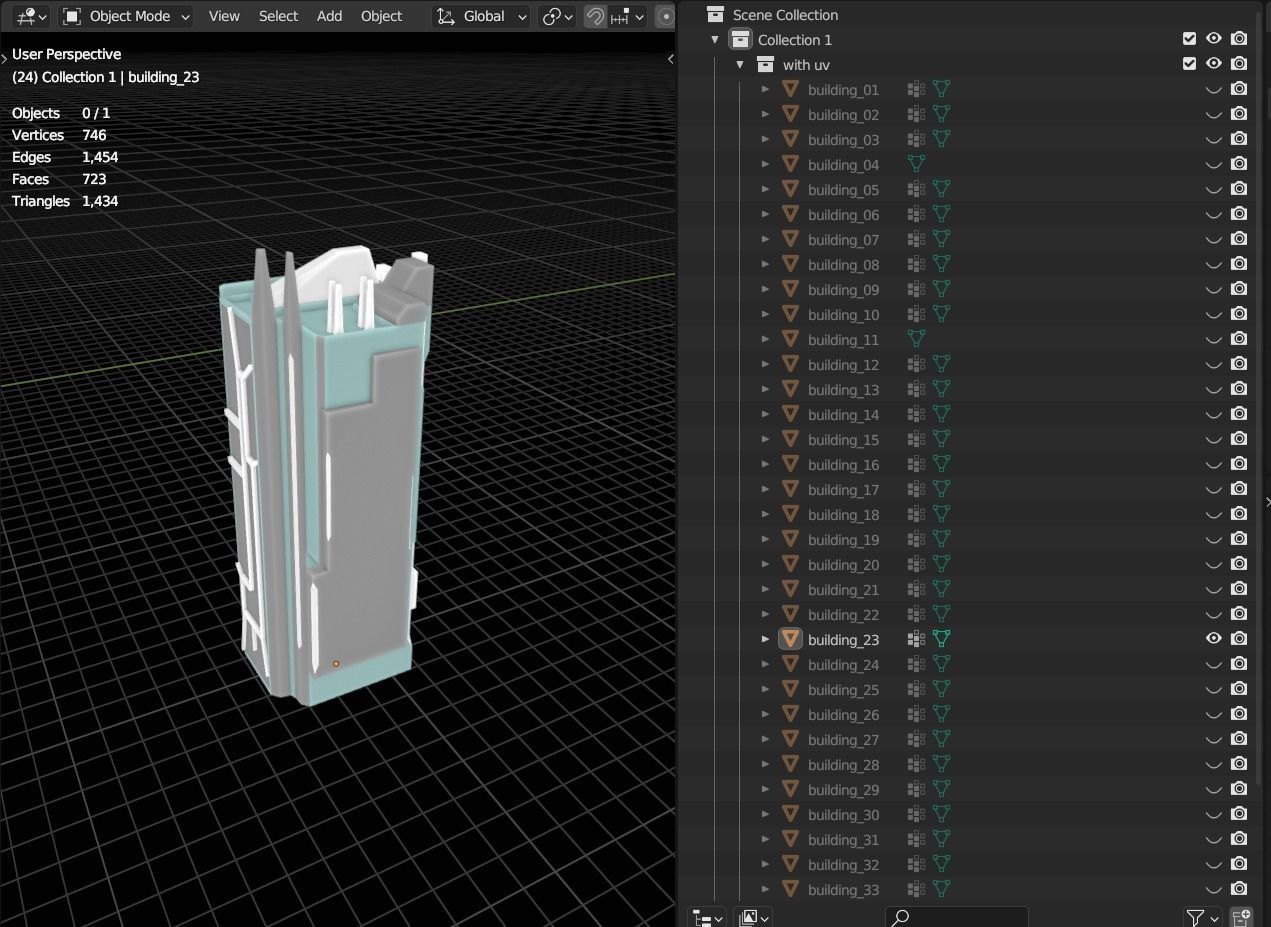The height and width of the screenshot is (927, 1271).
Task: Click the Scene Collection icon
Action: point(715,15)
